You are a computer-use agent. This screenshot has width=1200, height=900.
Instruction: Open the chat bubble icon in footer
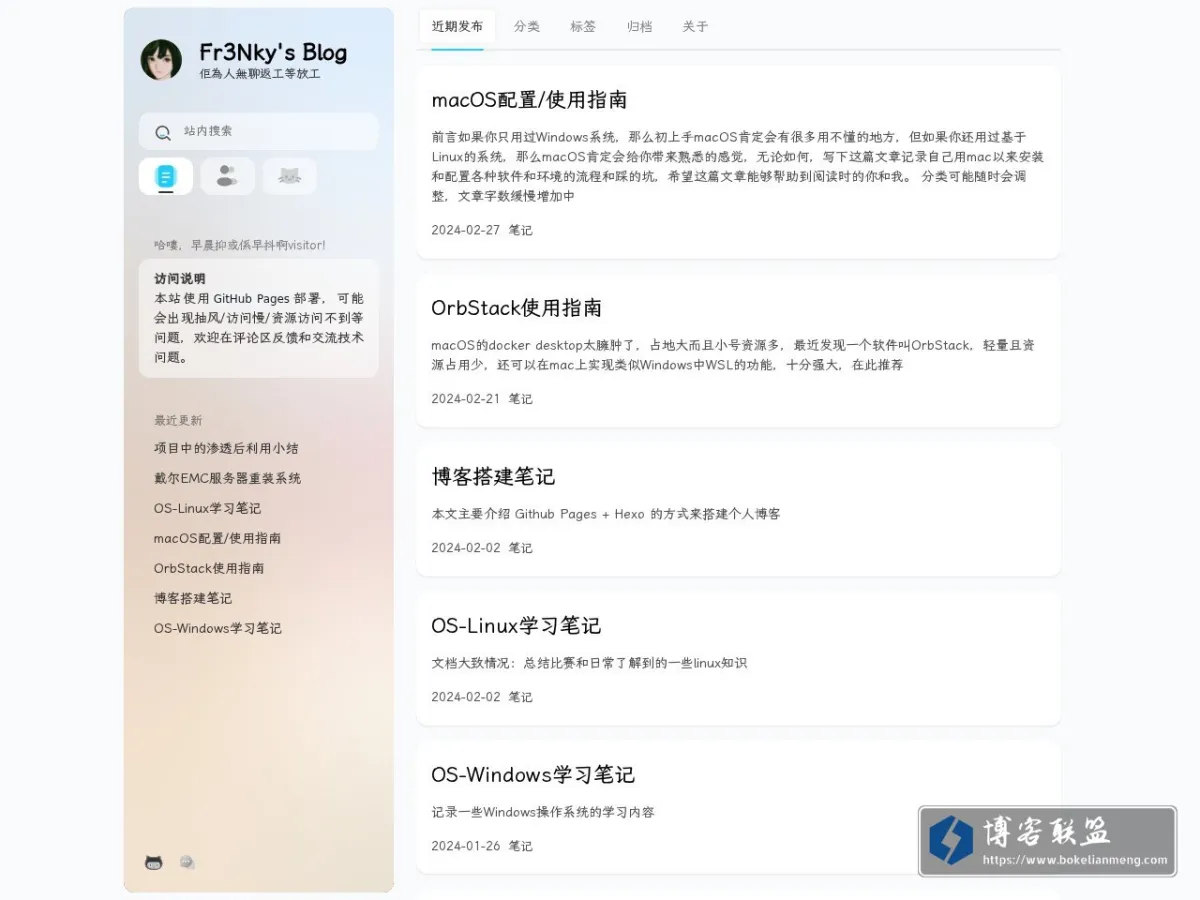pyautogui.click(x=187, y=862)
